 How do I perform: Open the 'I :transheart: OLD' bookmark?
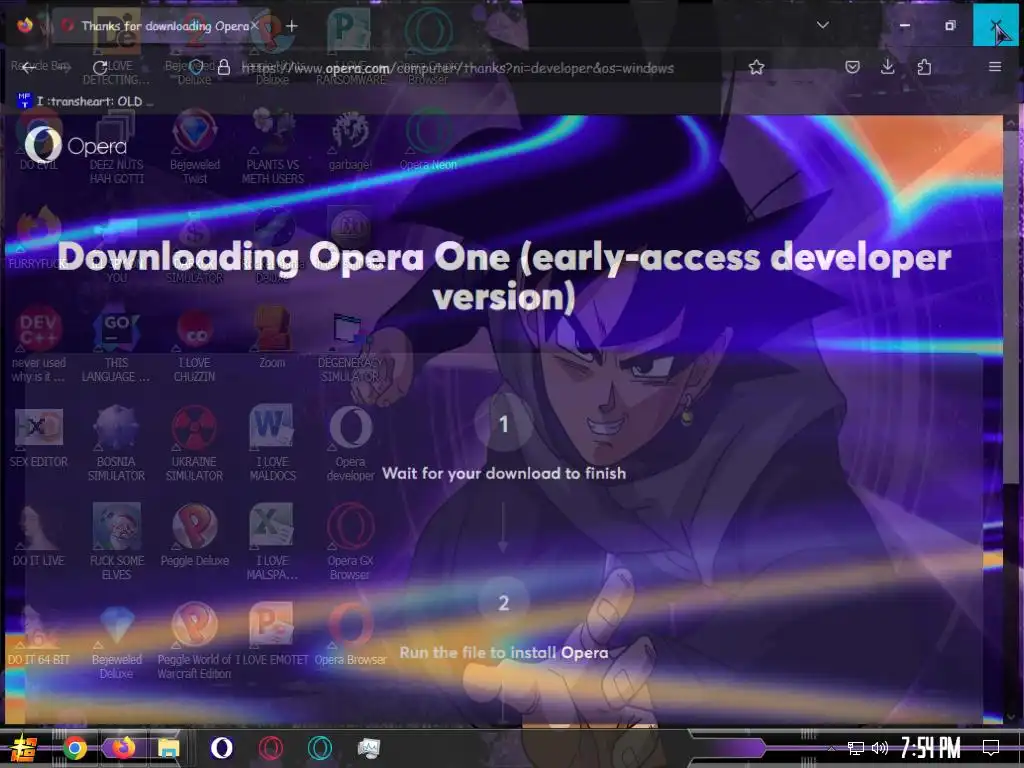point(85,101)
